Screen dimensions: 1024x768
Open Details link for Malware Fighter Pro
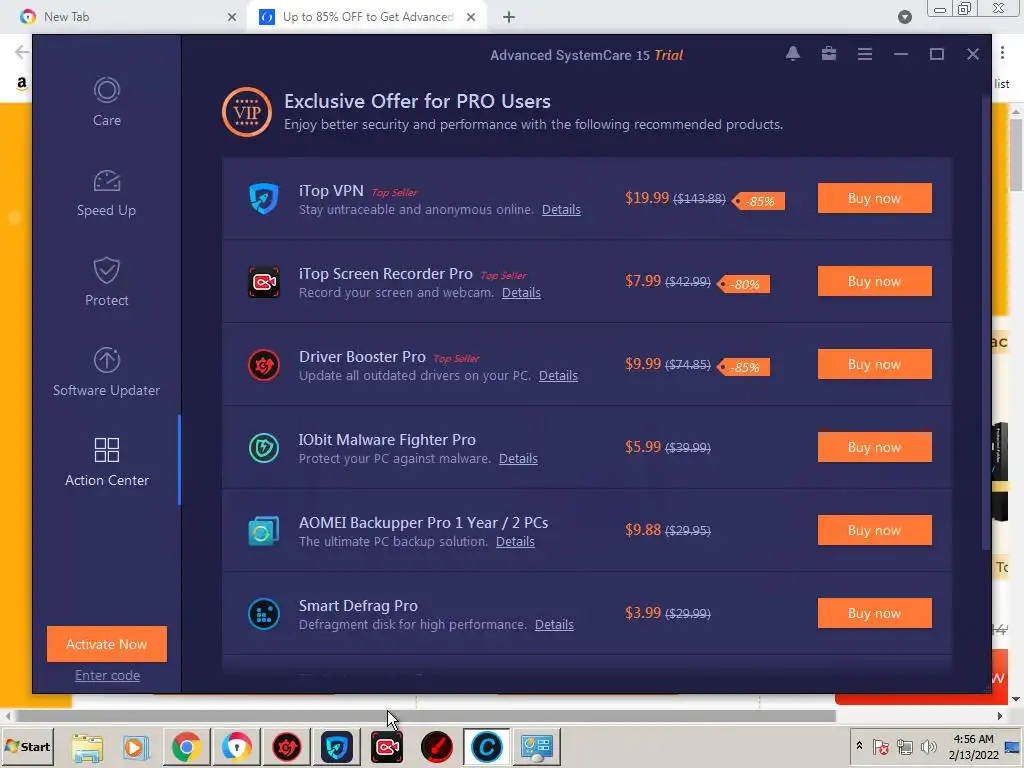519,458
